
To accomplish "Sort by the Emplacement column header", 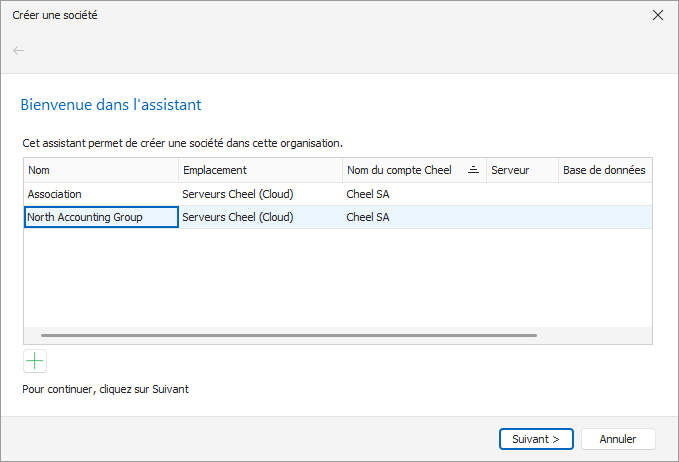I will click(260, 170).
